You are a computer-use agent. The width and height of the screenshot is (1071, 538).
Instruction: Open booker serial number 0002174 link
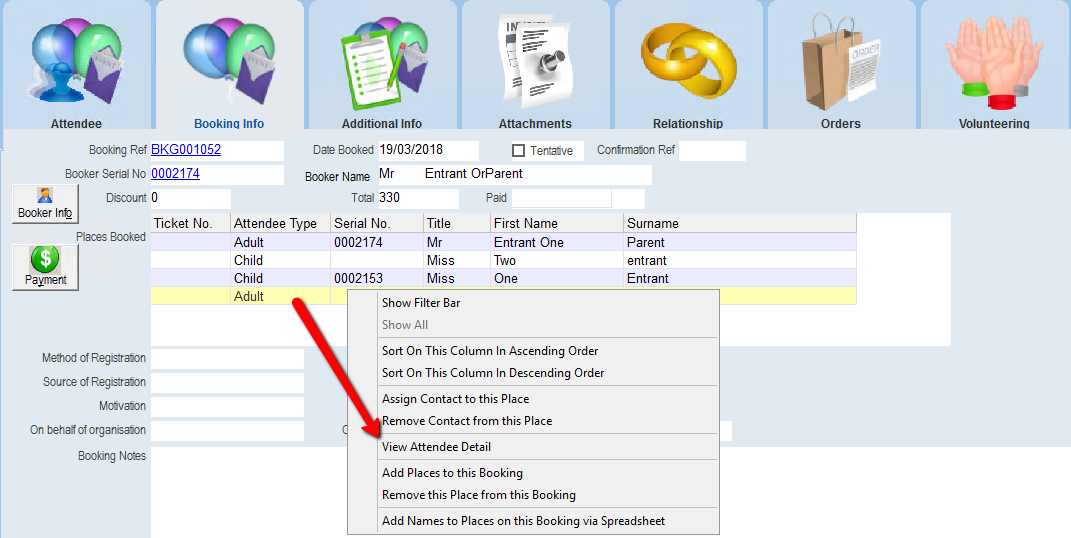pyautogui.click(x=175, y=174)
